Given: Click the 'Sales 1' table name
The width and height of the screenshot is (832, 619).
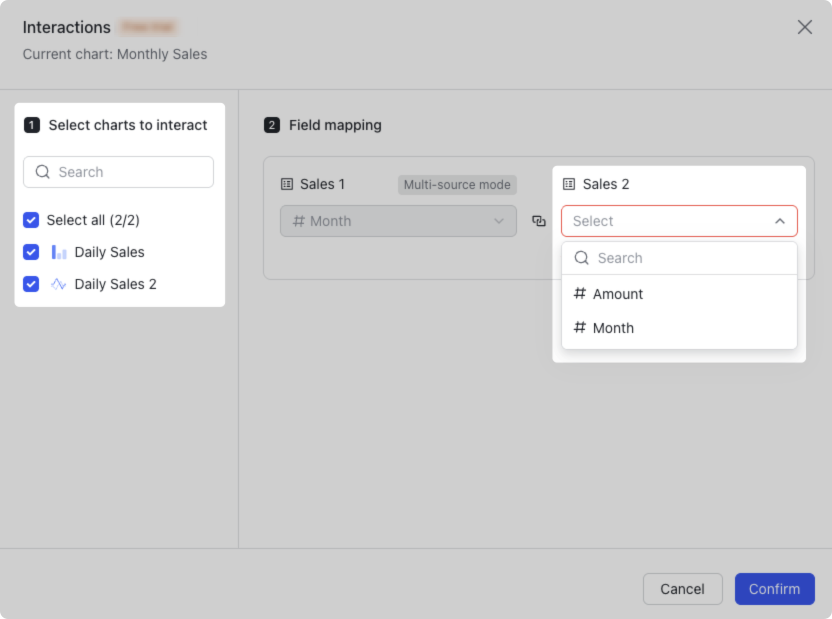Looking at the screenshot, I should coord(322,184).
